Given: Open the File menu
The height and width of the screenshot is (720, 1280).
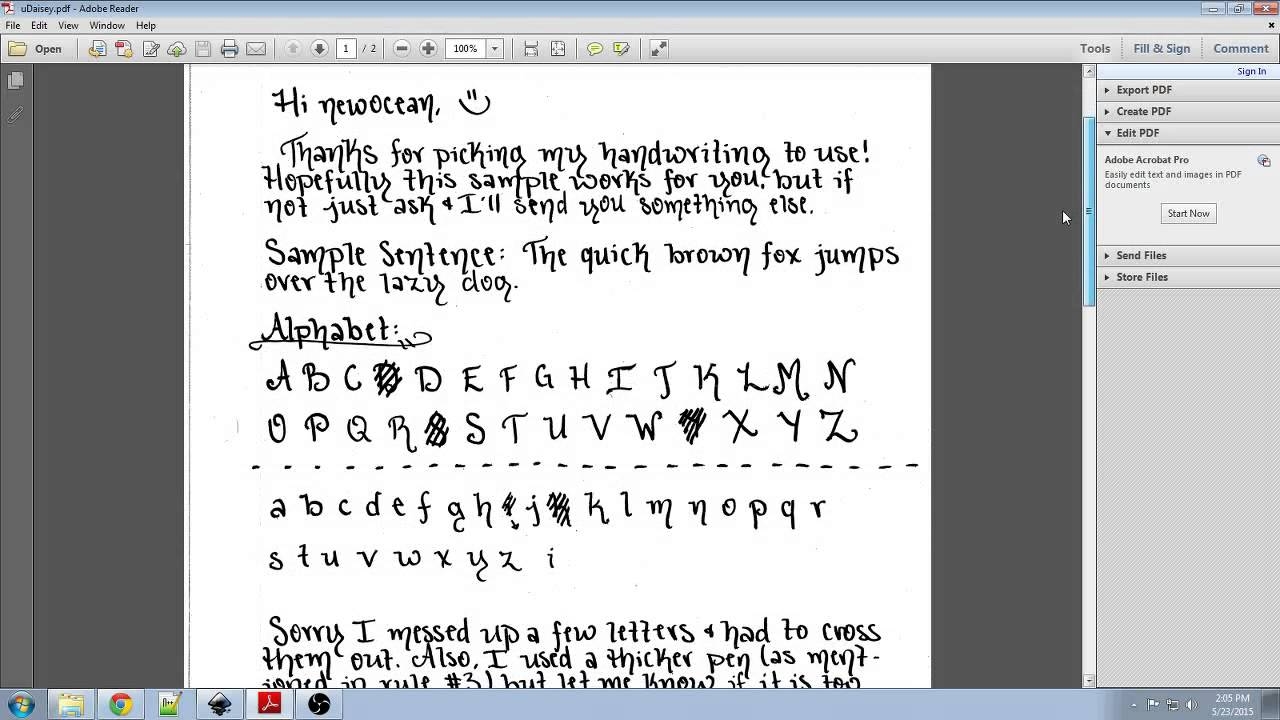Looking at the screenshot, I should pyautogui.click(x=11, y=25).
